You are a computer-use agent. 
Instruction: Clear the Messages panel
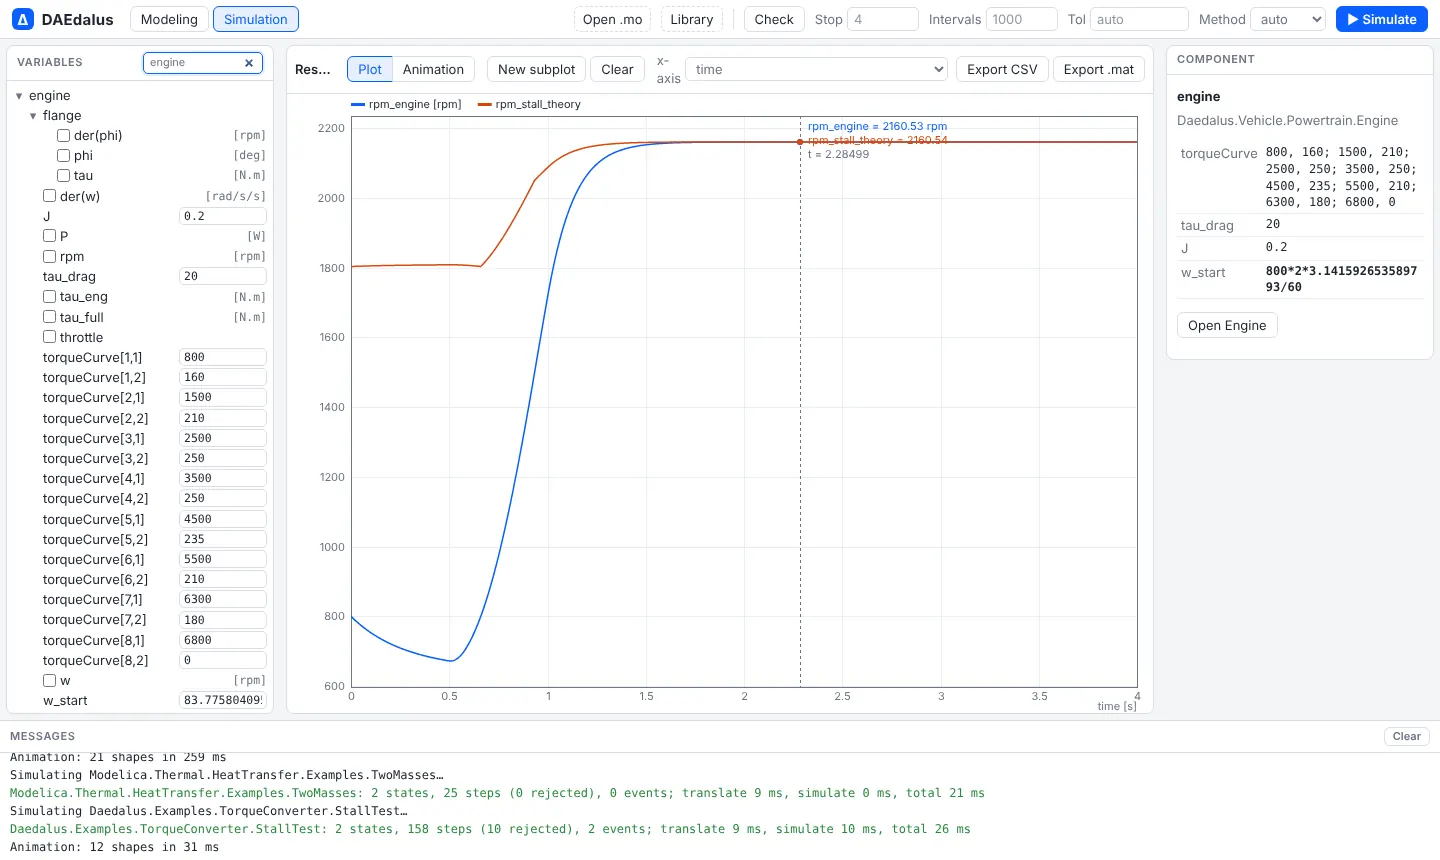coord(1407,736)
